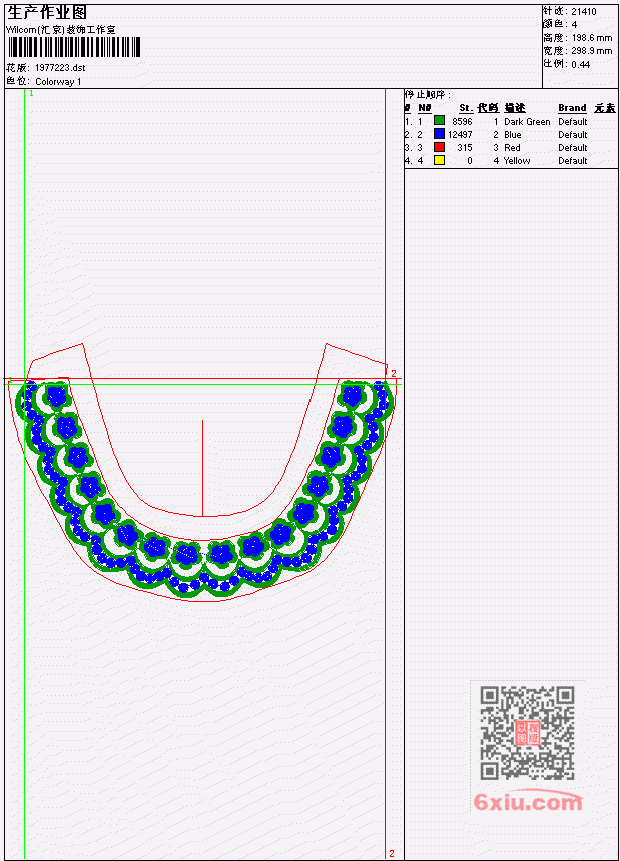Click stitch count 12497 in Blue row

(x=460, y=135)
